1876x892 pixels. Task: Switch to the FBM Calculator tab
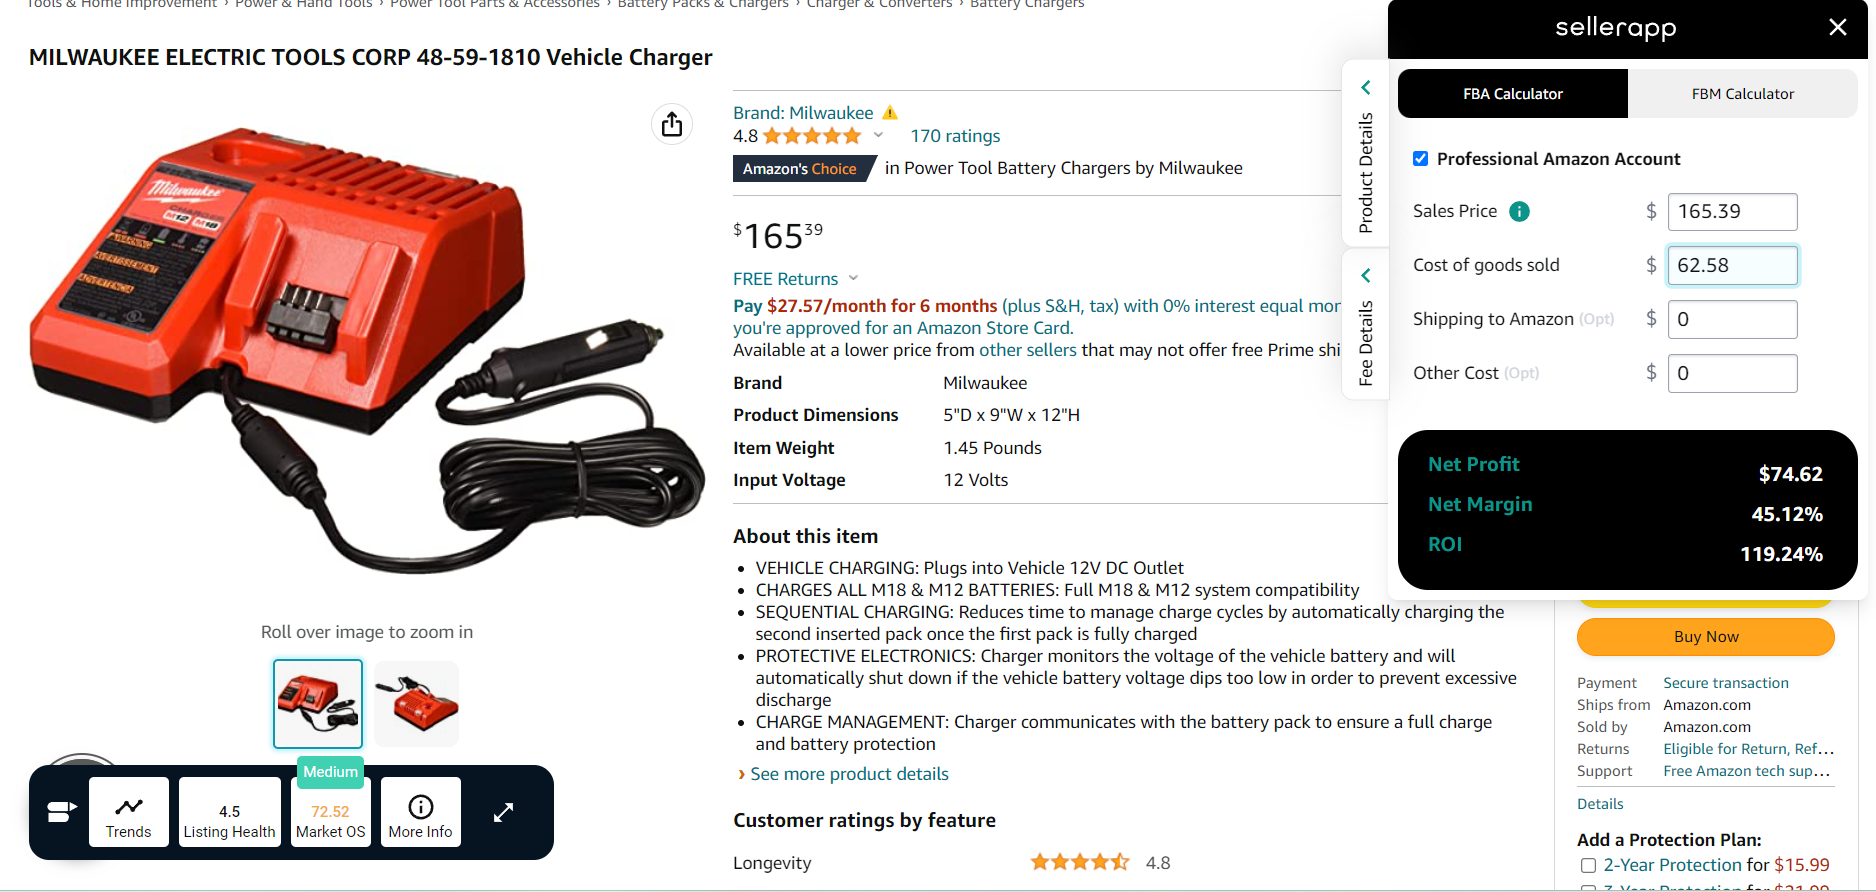pyautogui.click(x=1743, y=93)
